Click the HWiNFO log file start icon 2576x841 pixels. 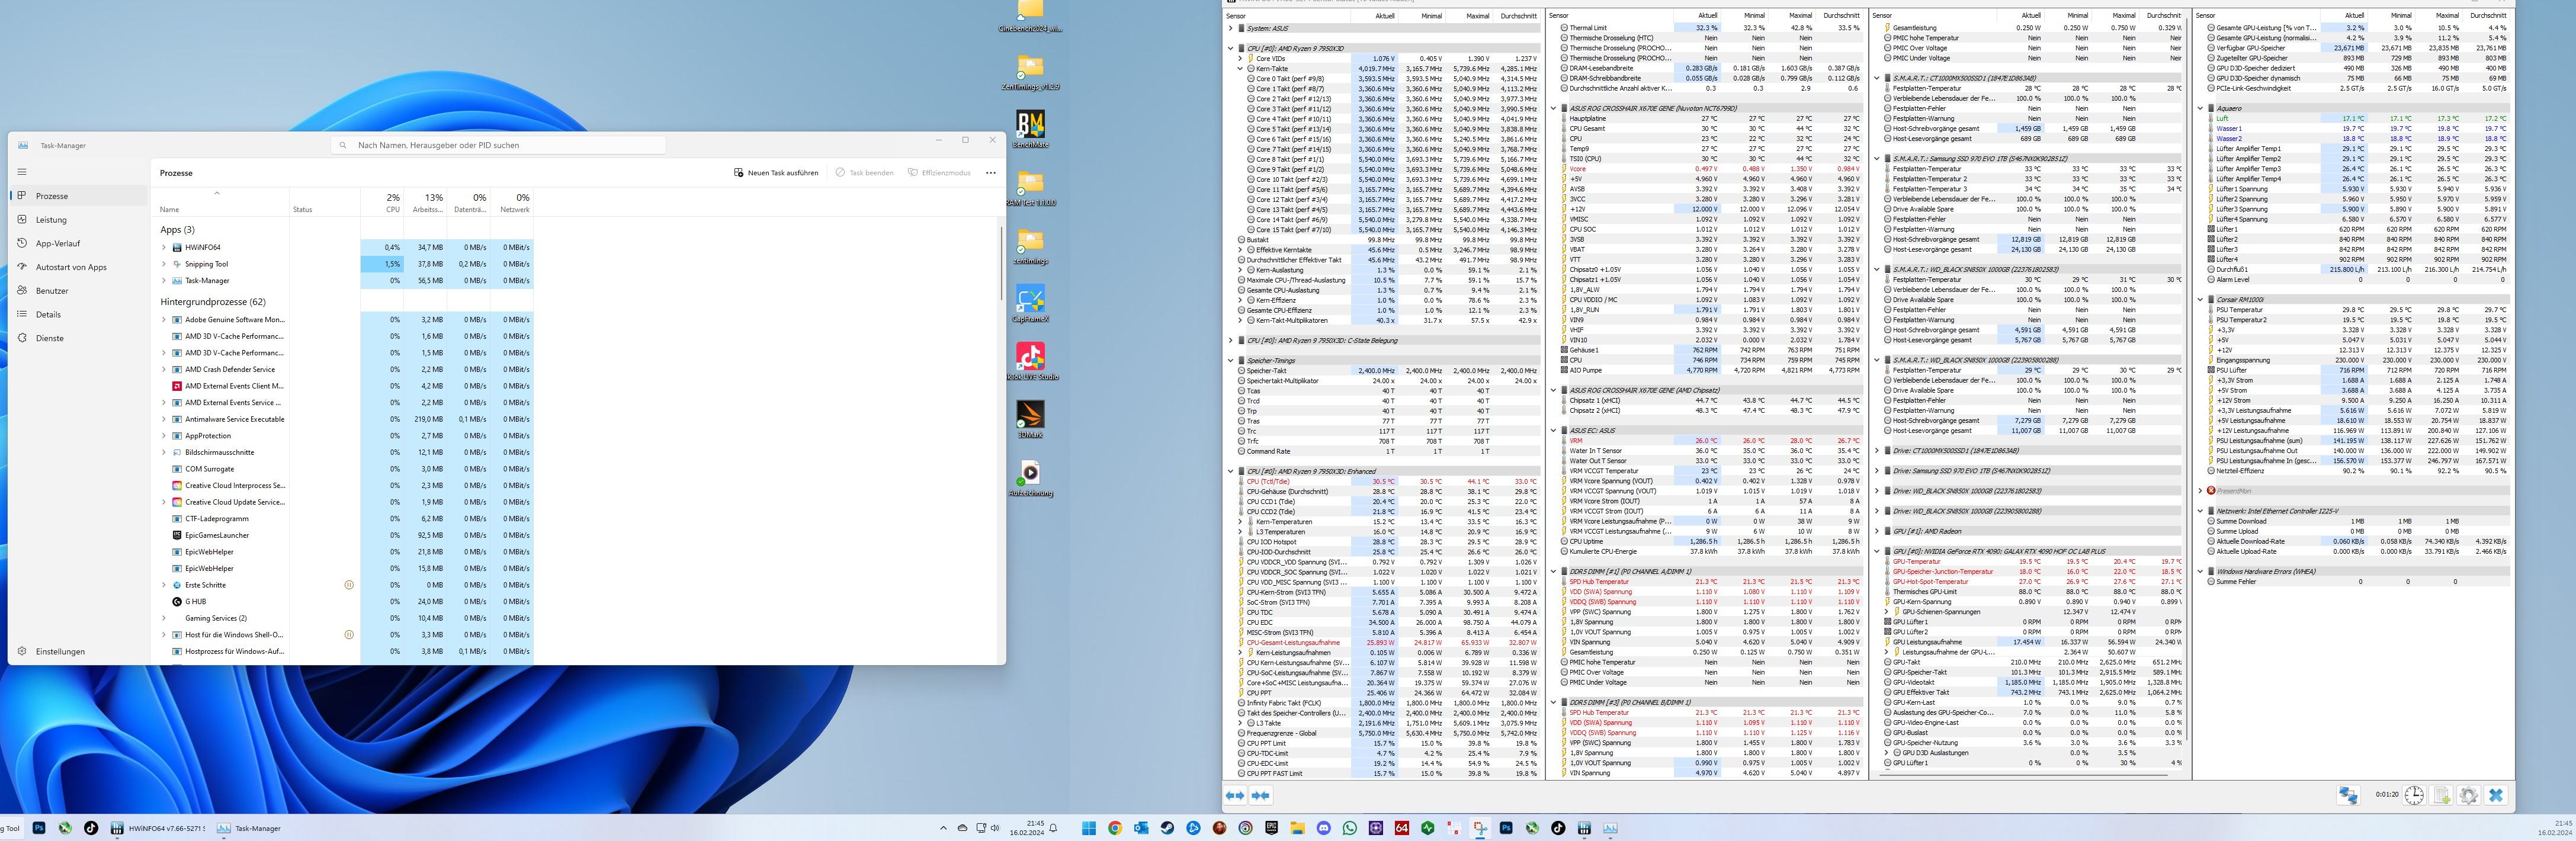[x=2442, y=795]
